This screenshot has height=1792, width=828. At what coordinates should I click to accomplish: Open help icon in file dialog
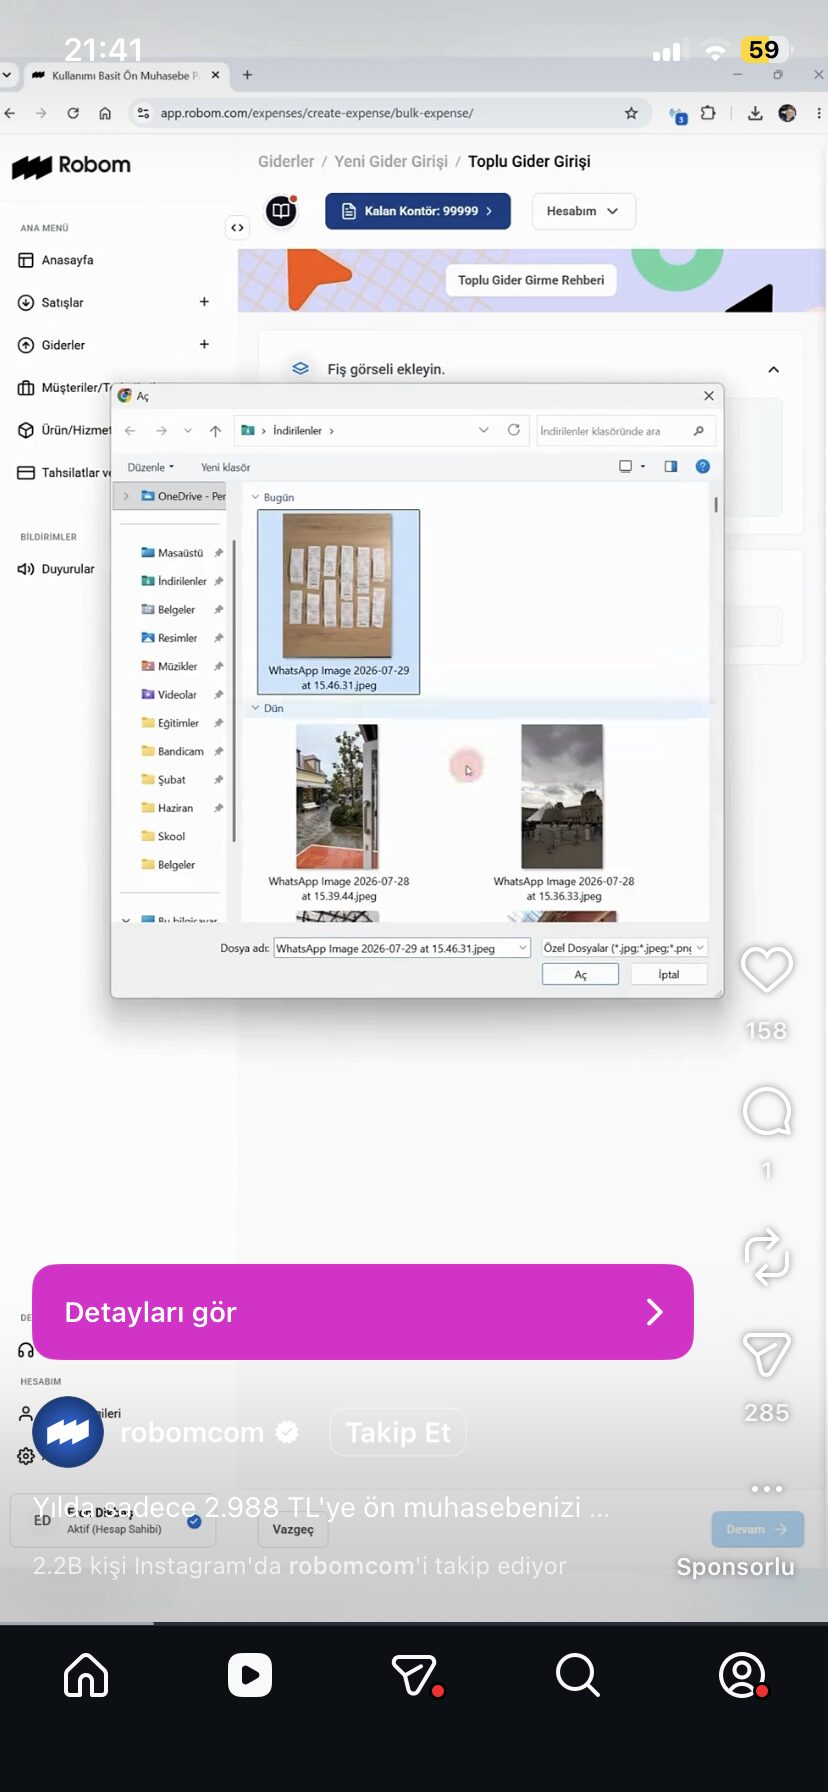(x=703, y=466)
